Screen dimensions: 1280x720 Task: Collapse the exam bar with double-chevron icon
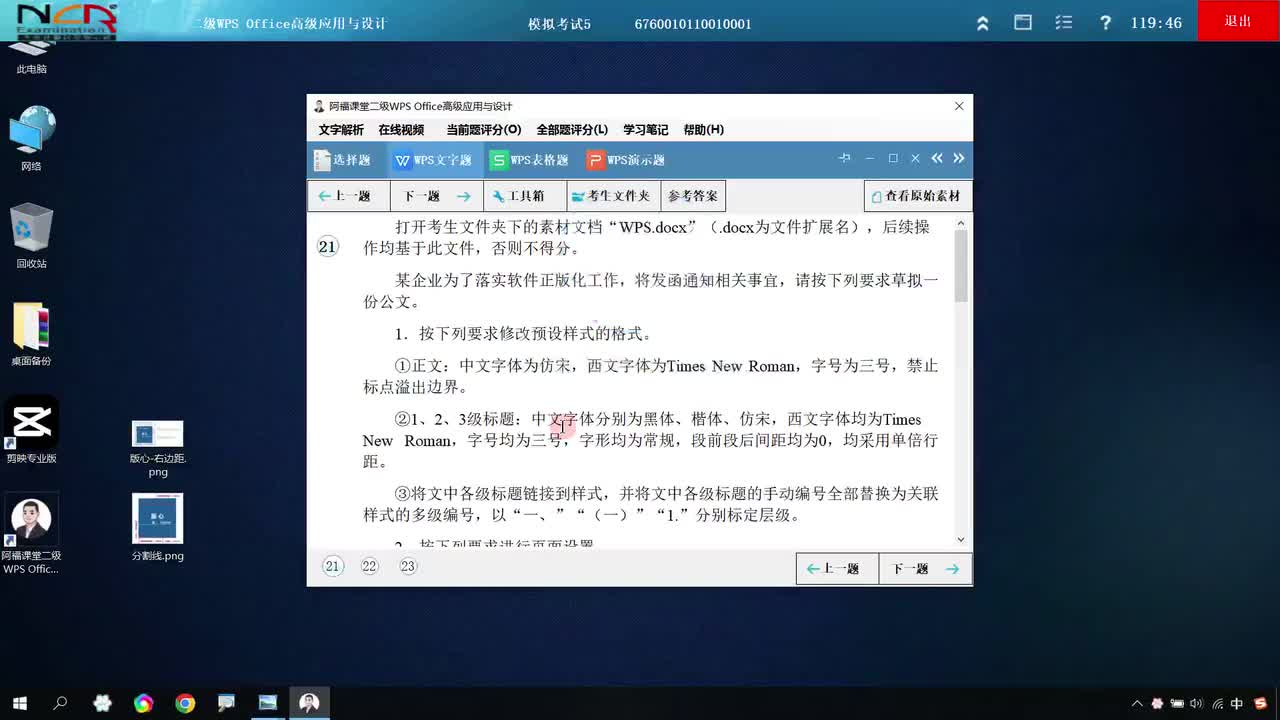pos(982,23)
